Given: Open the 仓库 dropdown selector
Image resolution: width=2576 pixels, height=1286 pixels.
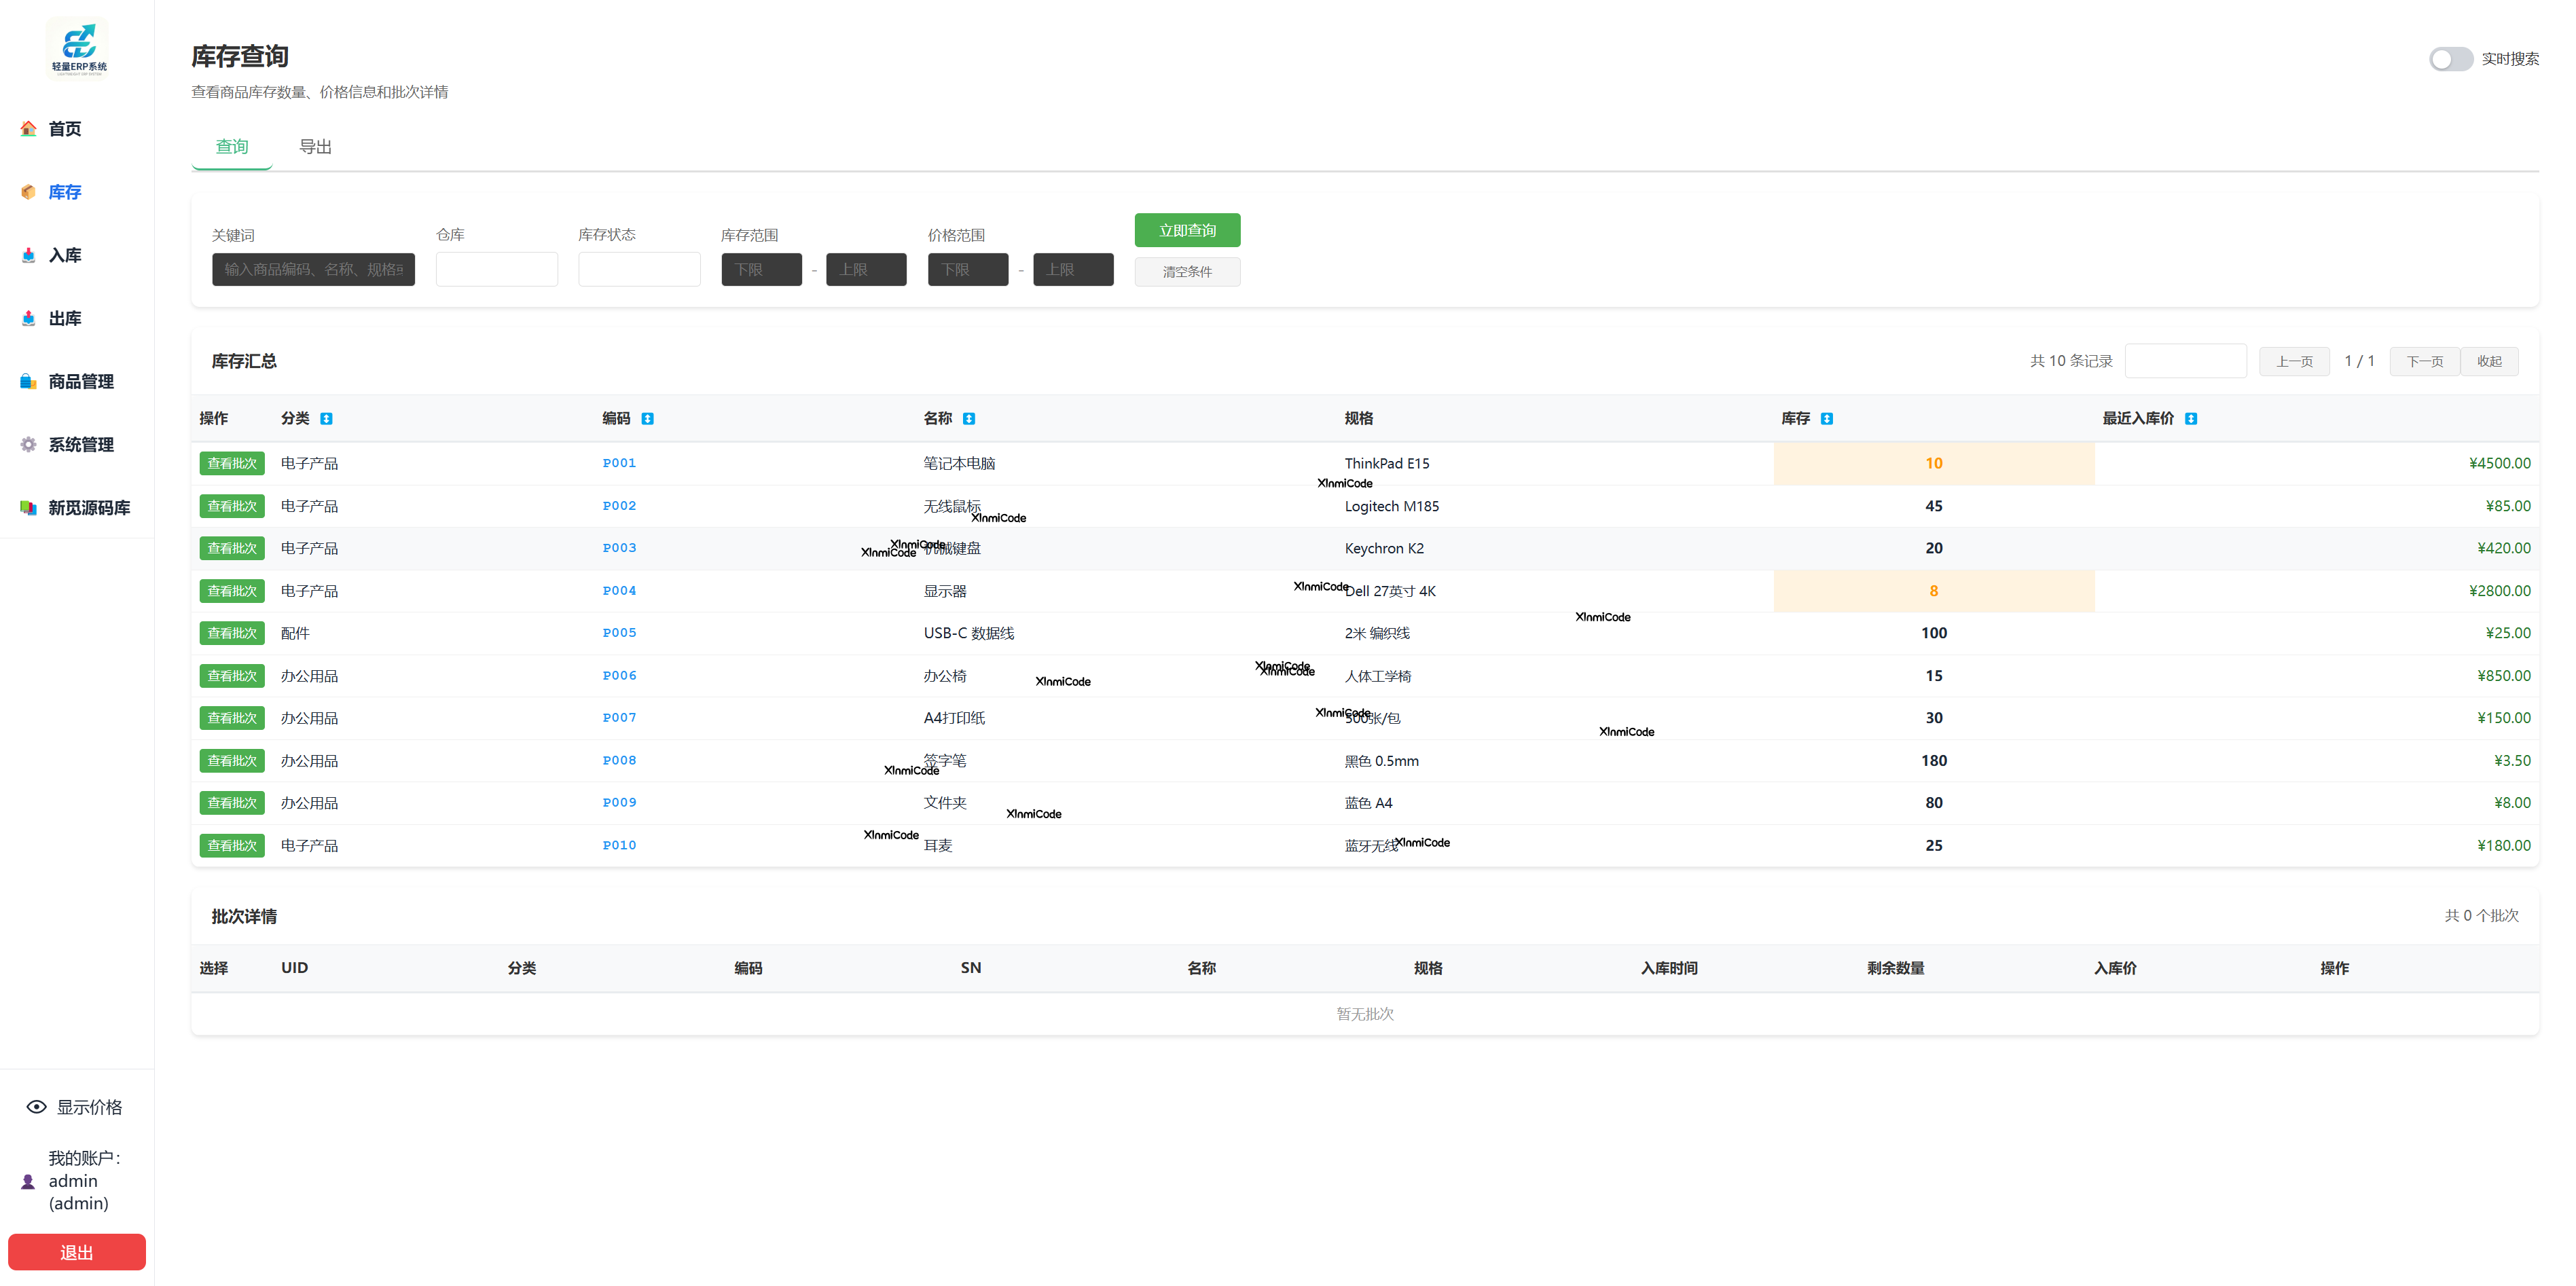Looking at the screenshot, I should tap(496, 270).
